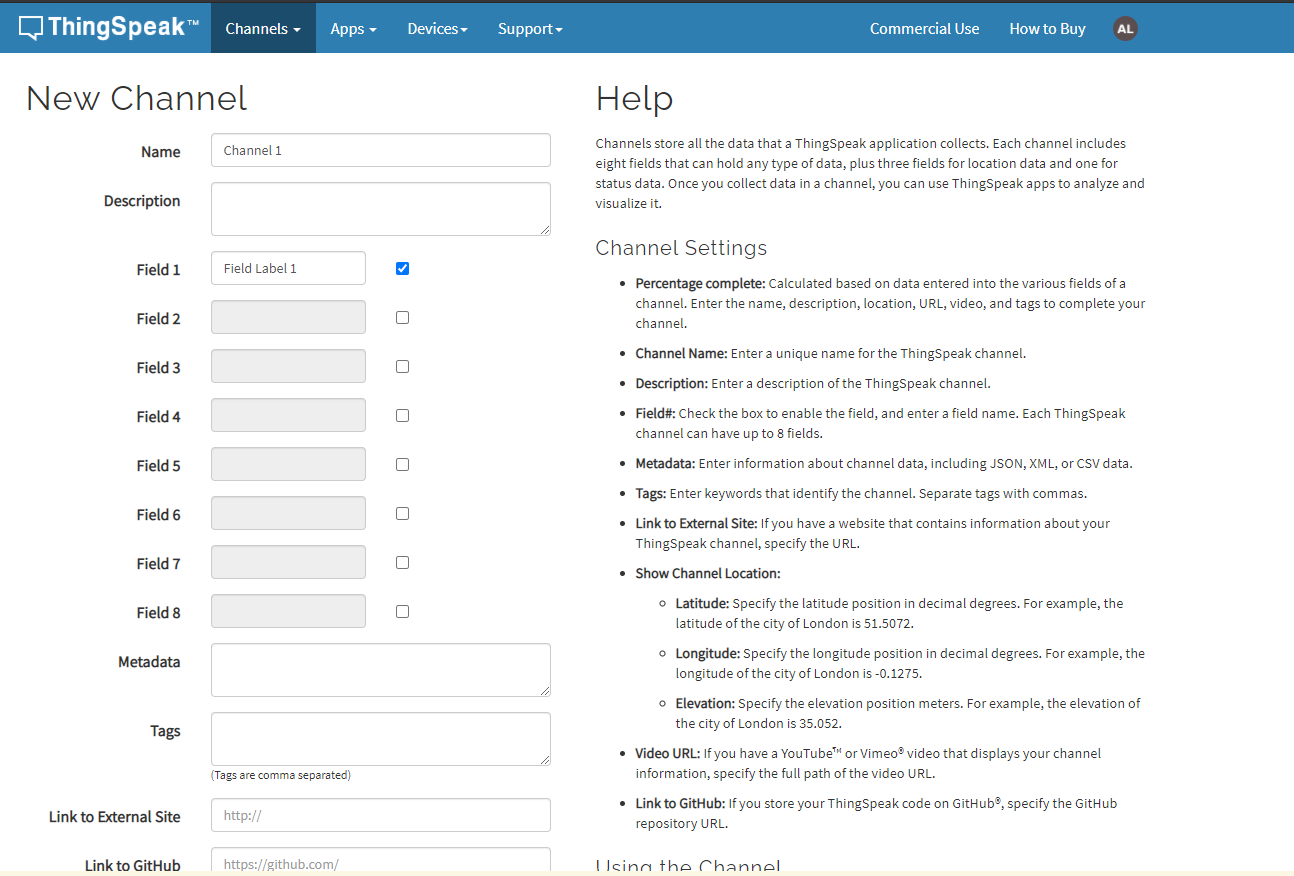Enable the Field 3 checkbox
This screenshot has width=1294, height=876.
[402, 366]
